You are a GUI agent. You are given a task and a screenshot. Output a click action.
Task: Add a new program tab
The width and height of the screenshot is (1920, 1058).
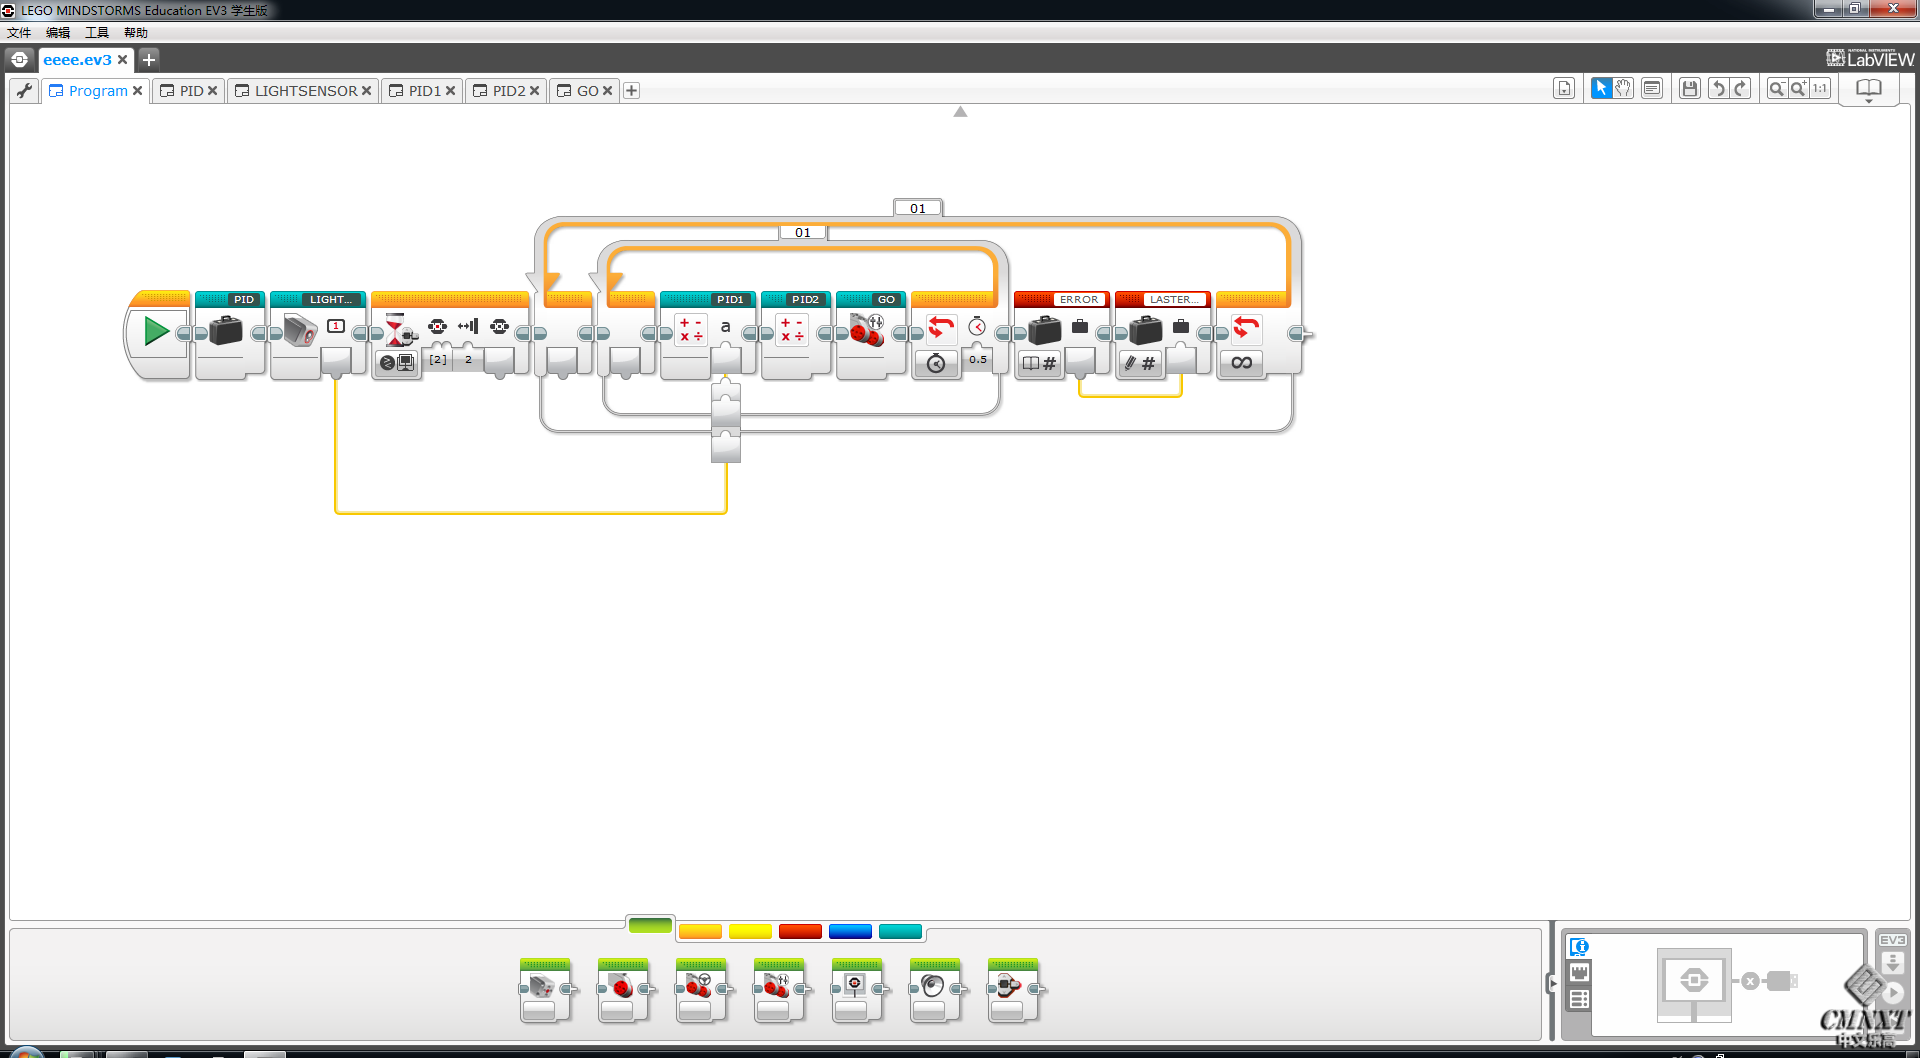click(x=632, y=91)
